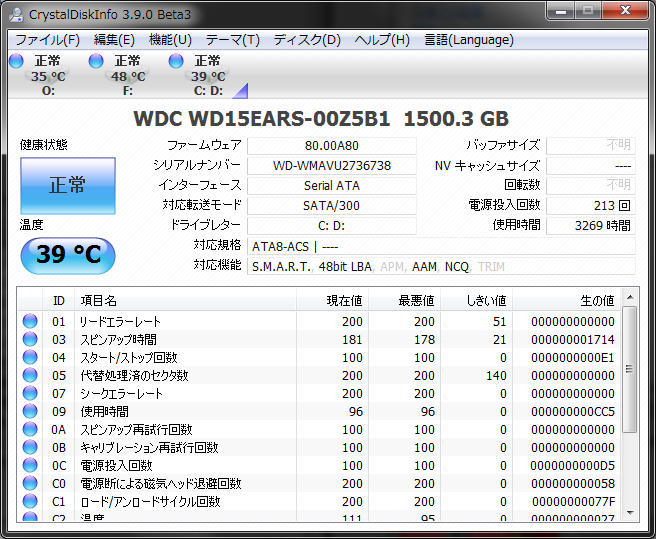Screen dimensions: 656x539
Task: Click the raw value 0000000000D5
Action: (573, 465)
